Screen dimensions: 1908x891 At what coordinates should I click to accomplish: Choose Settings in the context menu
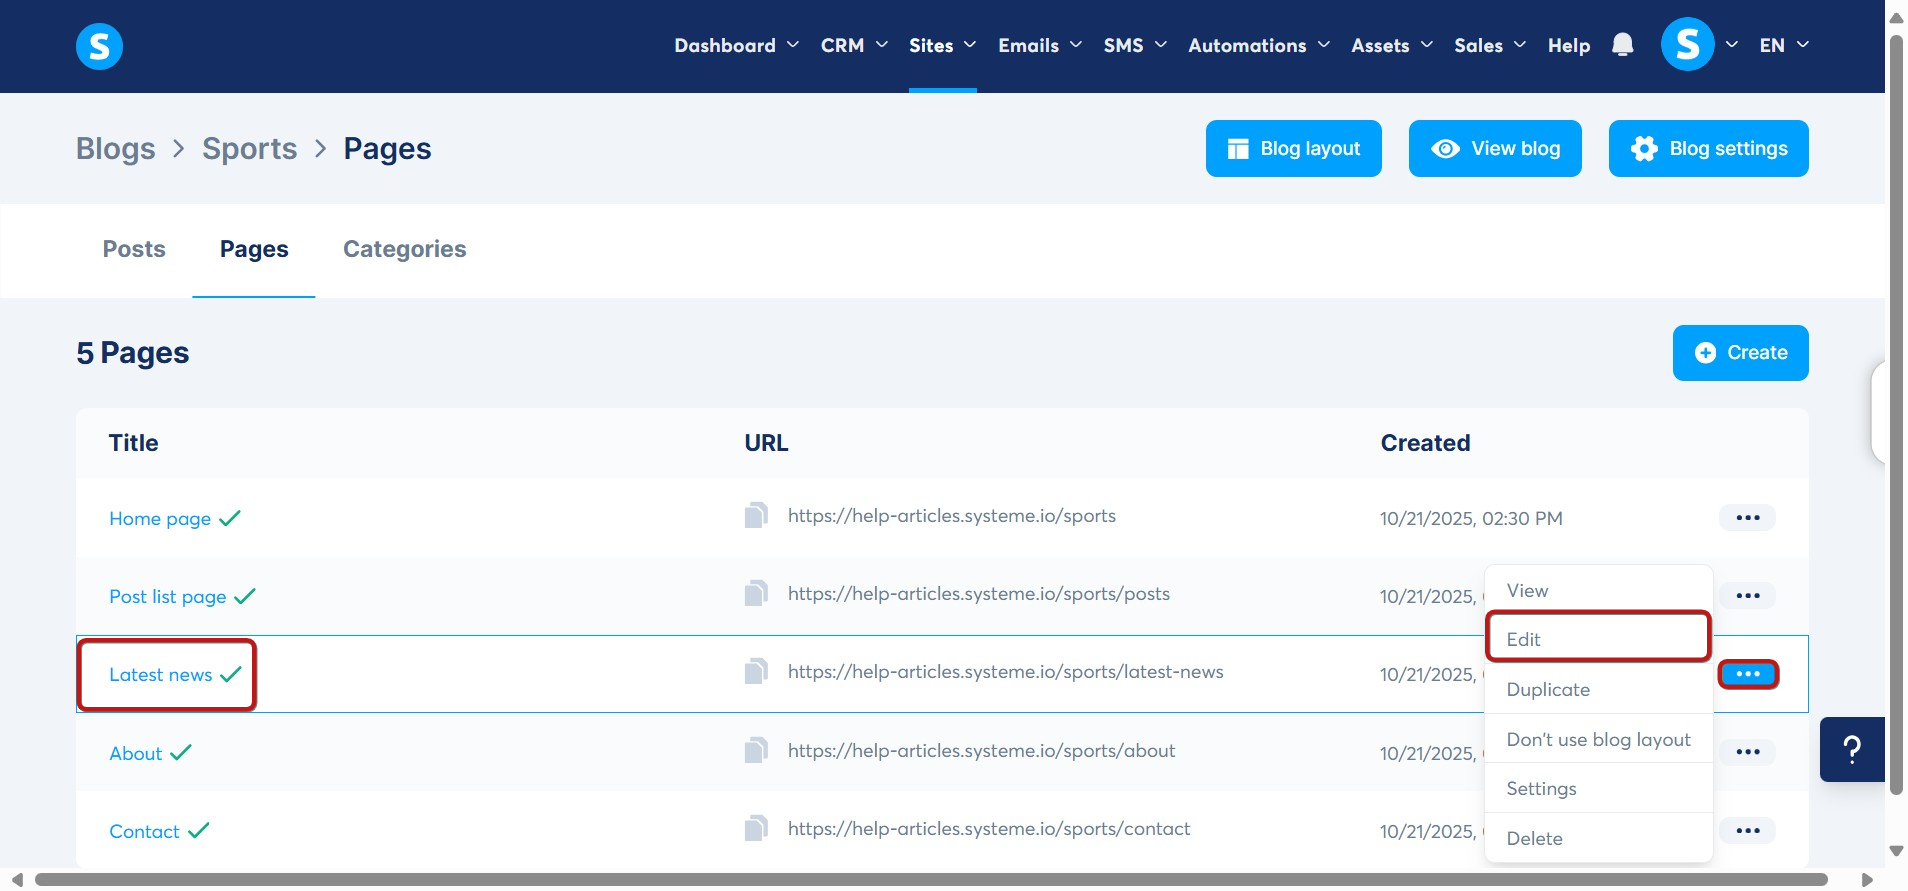(x=1598, y=788)
